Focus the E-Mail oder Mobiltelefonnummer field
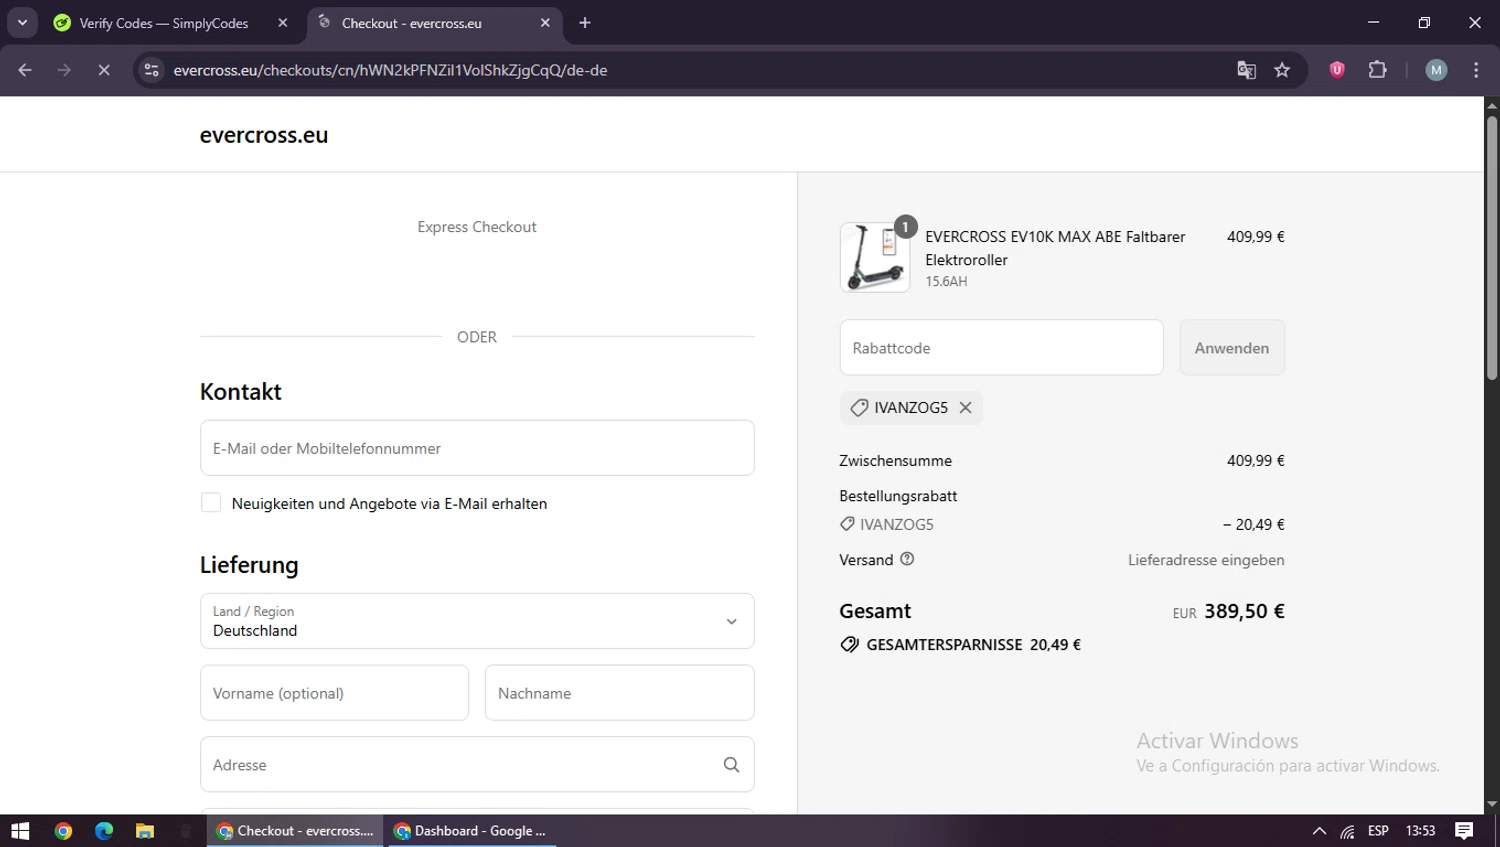The width and height of the screenshot is (1500, 847). pos(477,448)
